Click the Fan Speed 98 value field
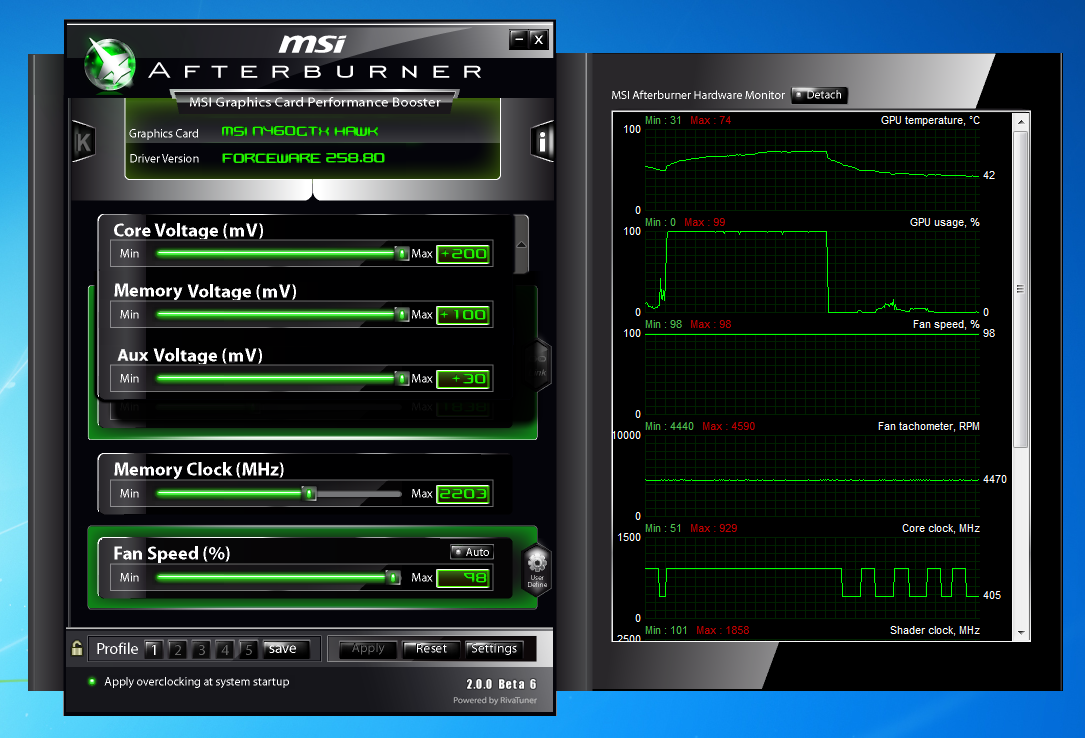This screenshot has width=1085, height=738. (x=464, y=578)
